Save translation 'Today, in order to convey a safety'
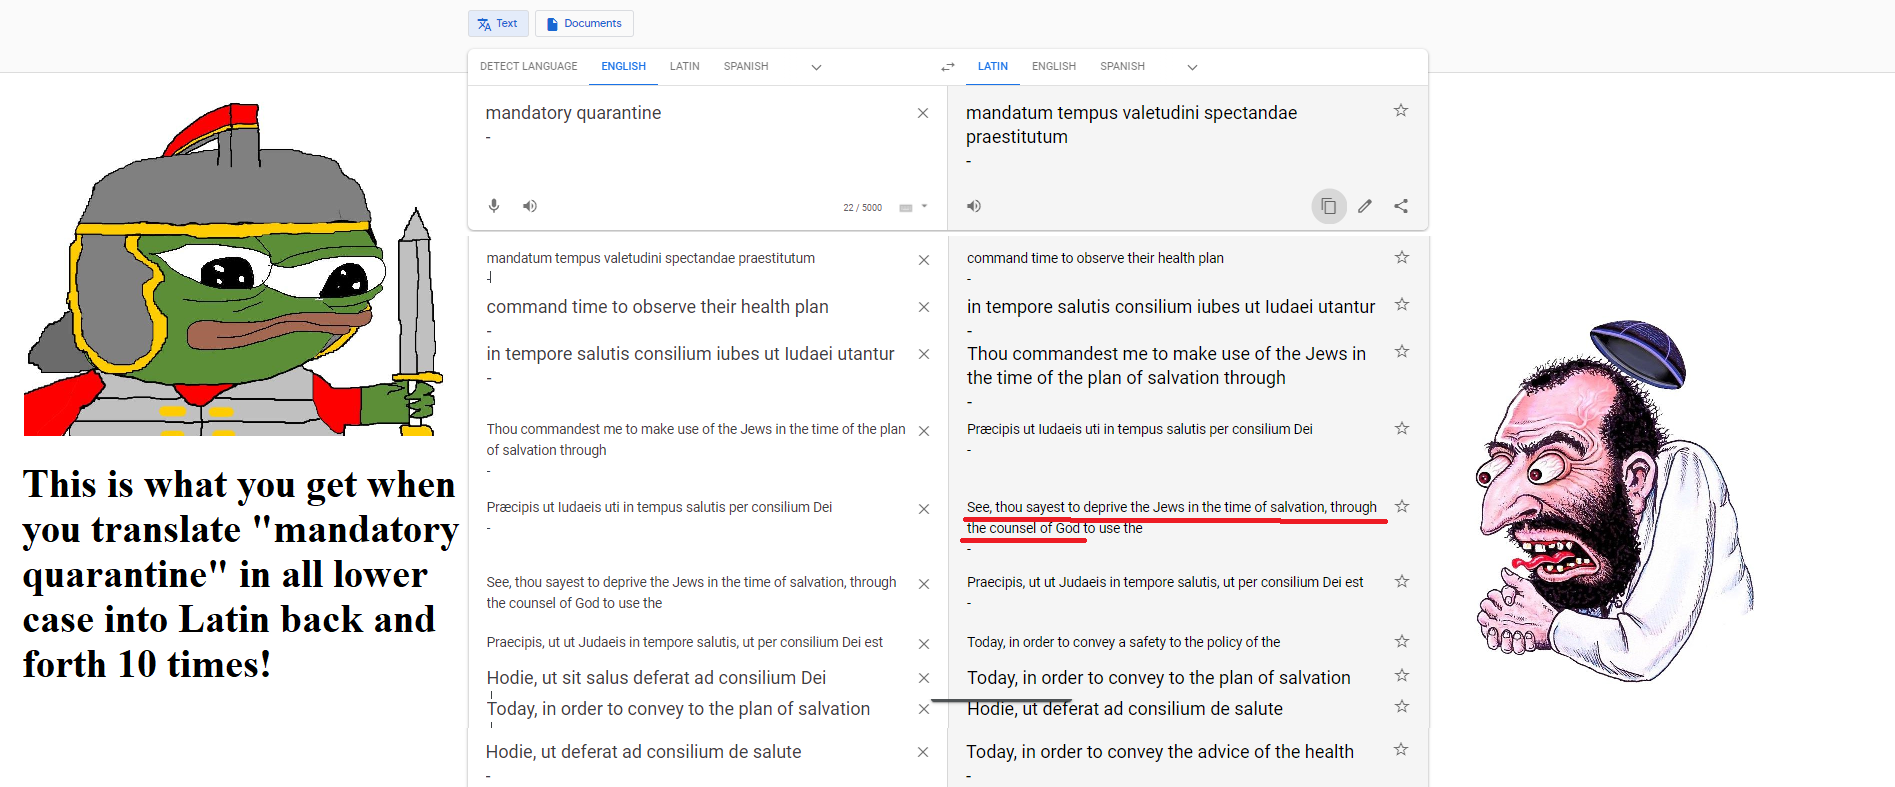The width and height of the screenshot is (1895, 787). (x=1402, y=641)
